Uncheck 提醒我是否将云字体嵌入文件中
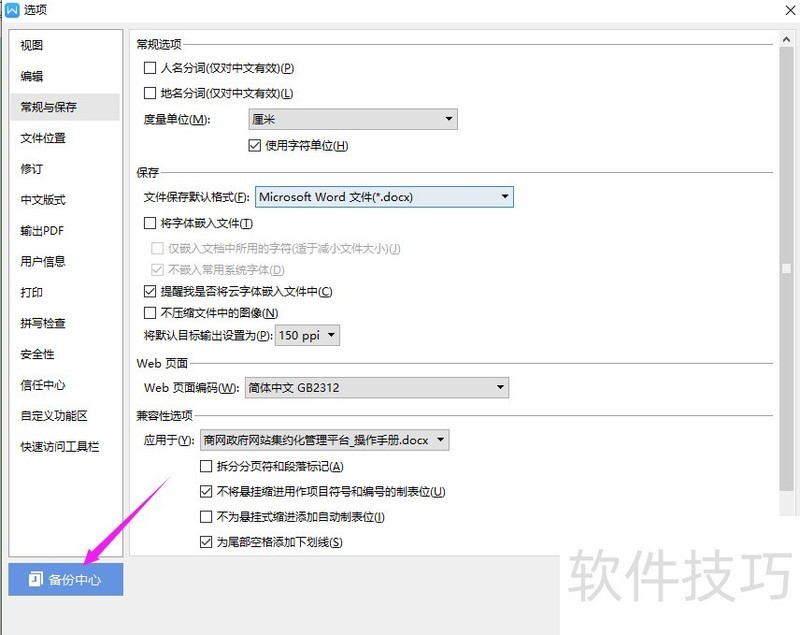800x635 pixels. tap(150, 291)
